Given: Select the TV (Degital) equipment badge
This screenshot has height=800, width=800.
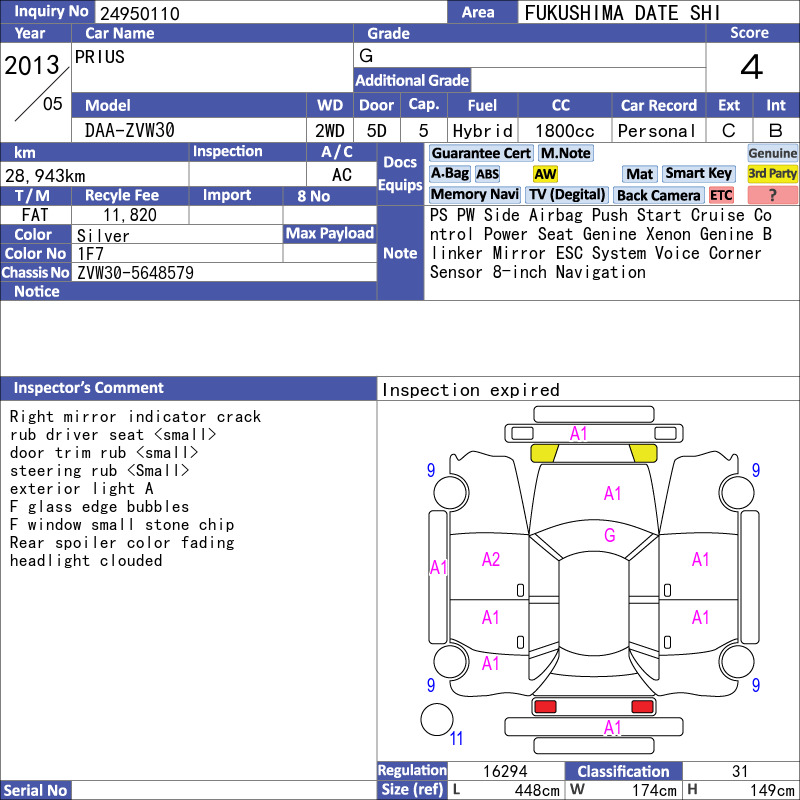Looking at the screenshot, I should pyautogui.click(x=567, y=194).
